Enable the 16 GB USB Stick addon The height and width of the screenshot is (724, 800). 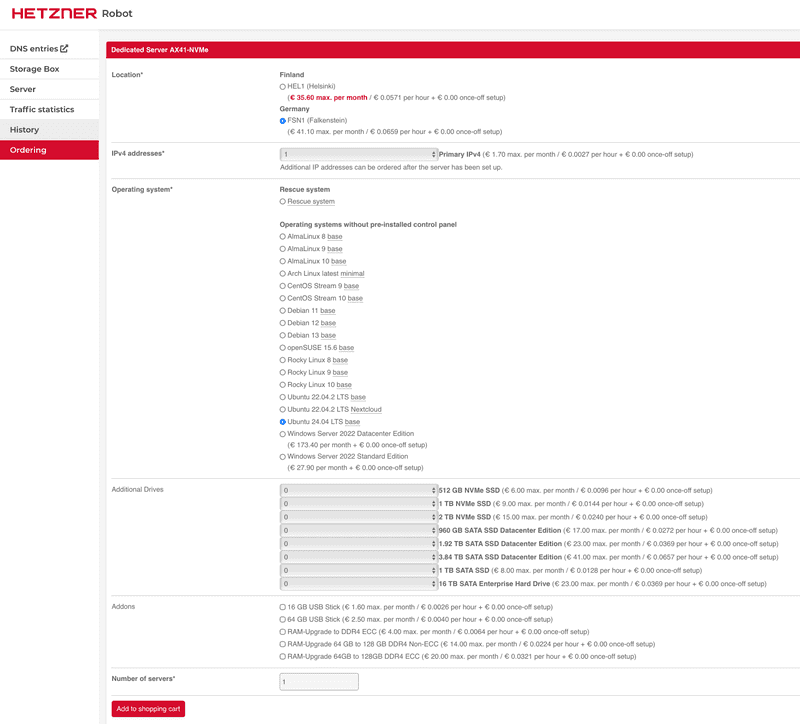283,607
